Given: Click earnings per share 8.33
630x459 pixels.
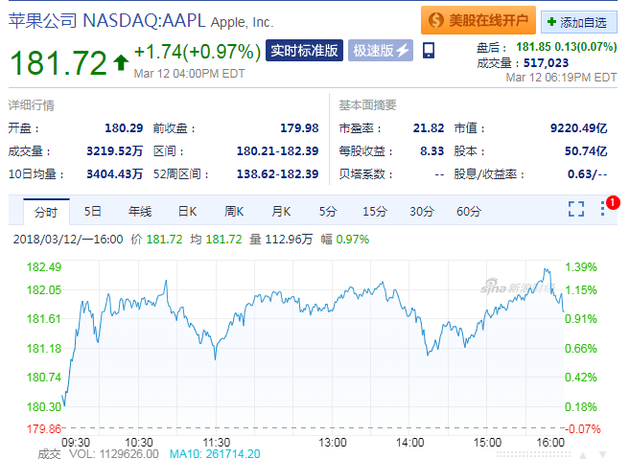Looking at the screenshot, I should pyautogui.click(x=432, y=151).
